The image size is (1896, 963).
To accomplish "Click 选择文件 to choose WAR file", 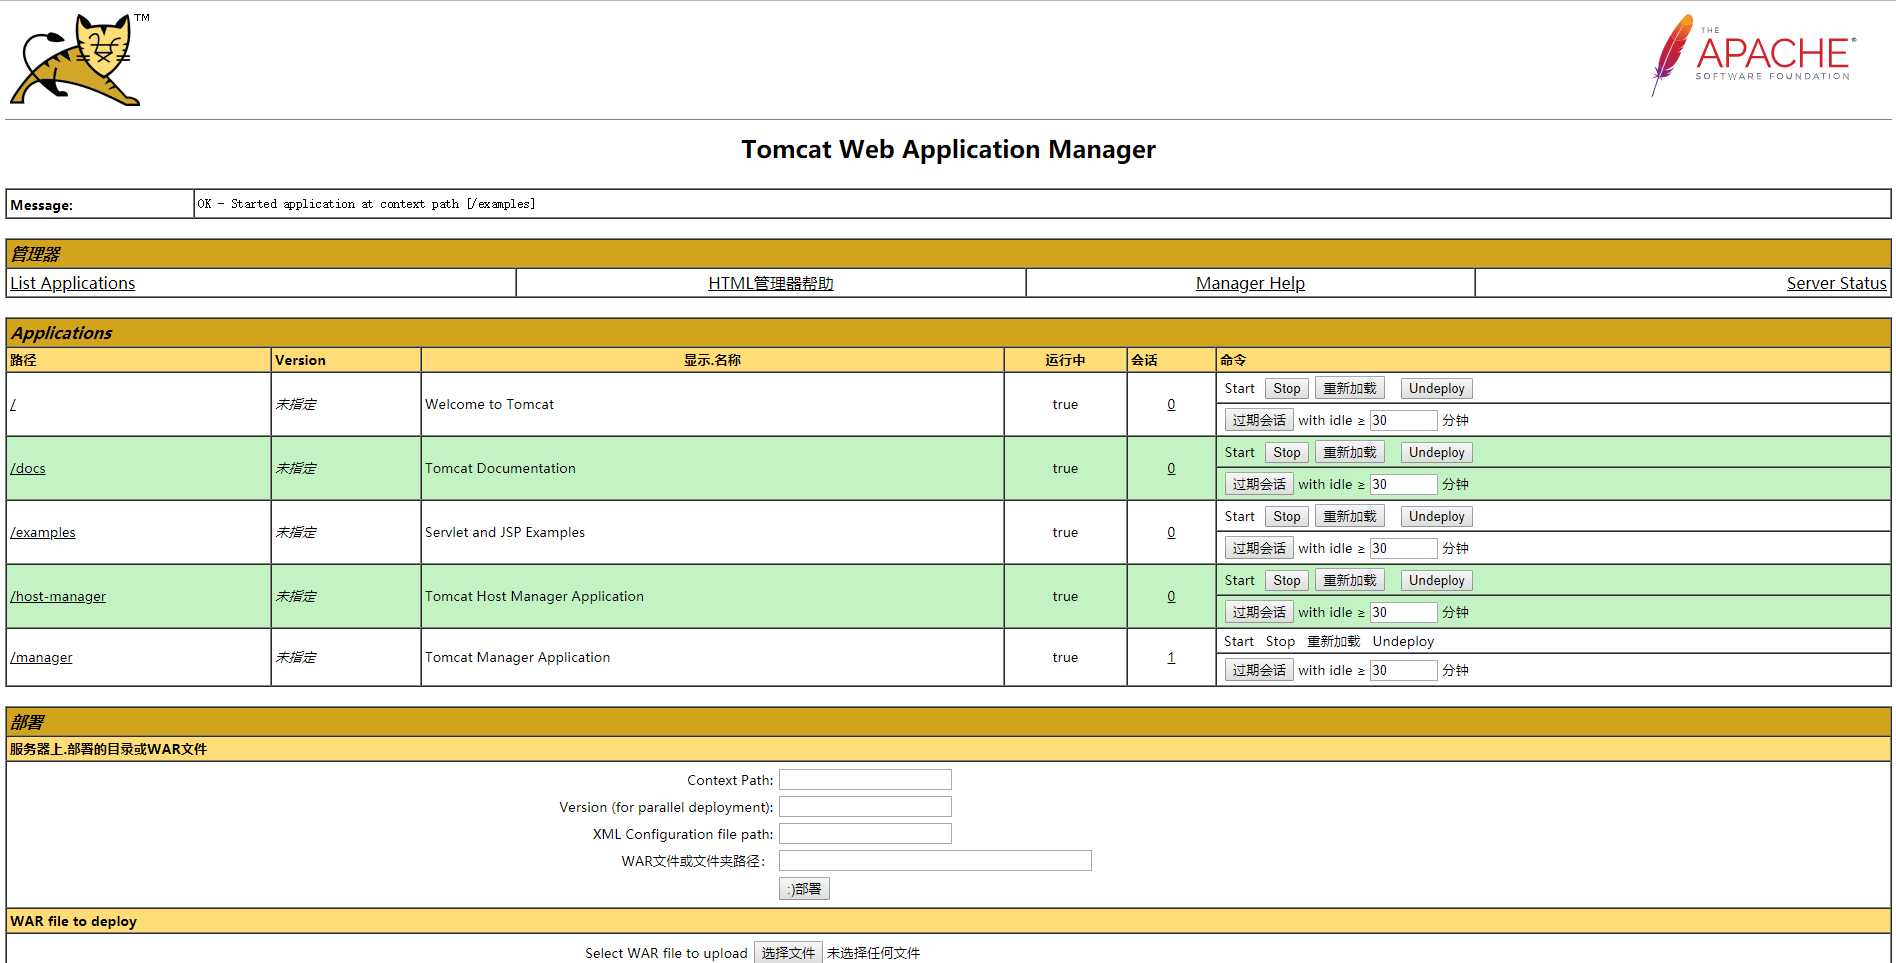I will tap(788, 952).
